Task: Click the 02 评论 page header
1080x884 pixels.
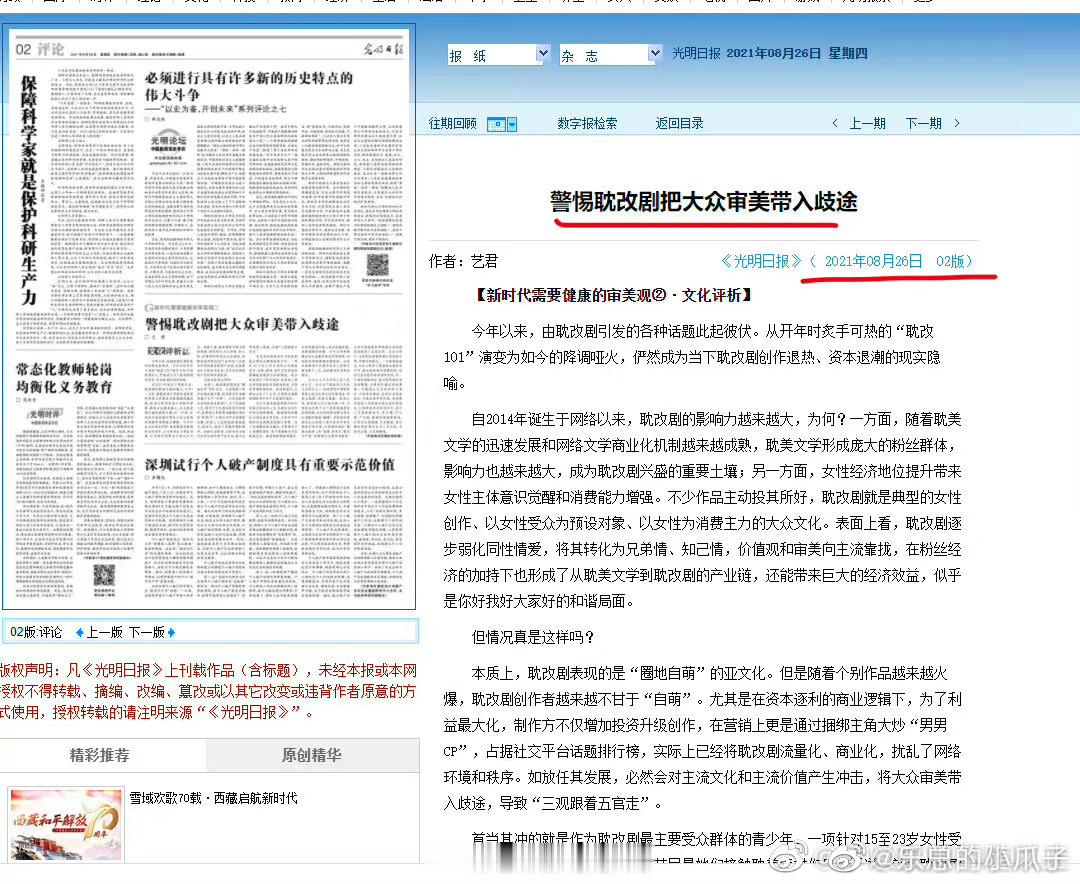Action: pyautogui.click(x=40, y=49)
